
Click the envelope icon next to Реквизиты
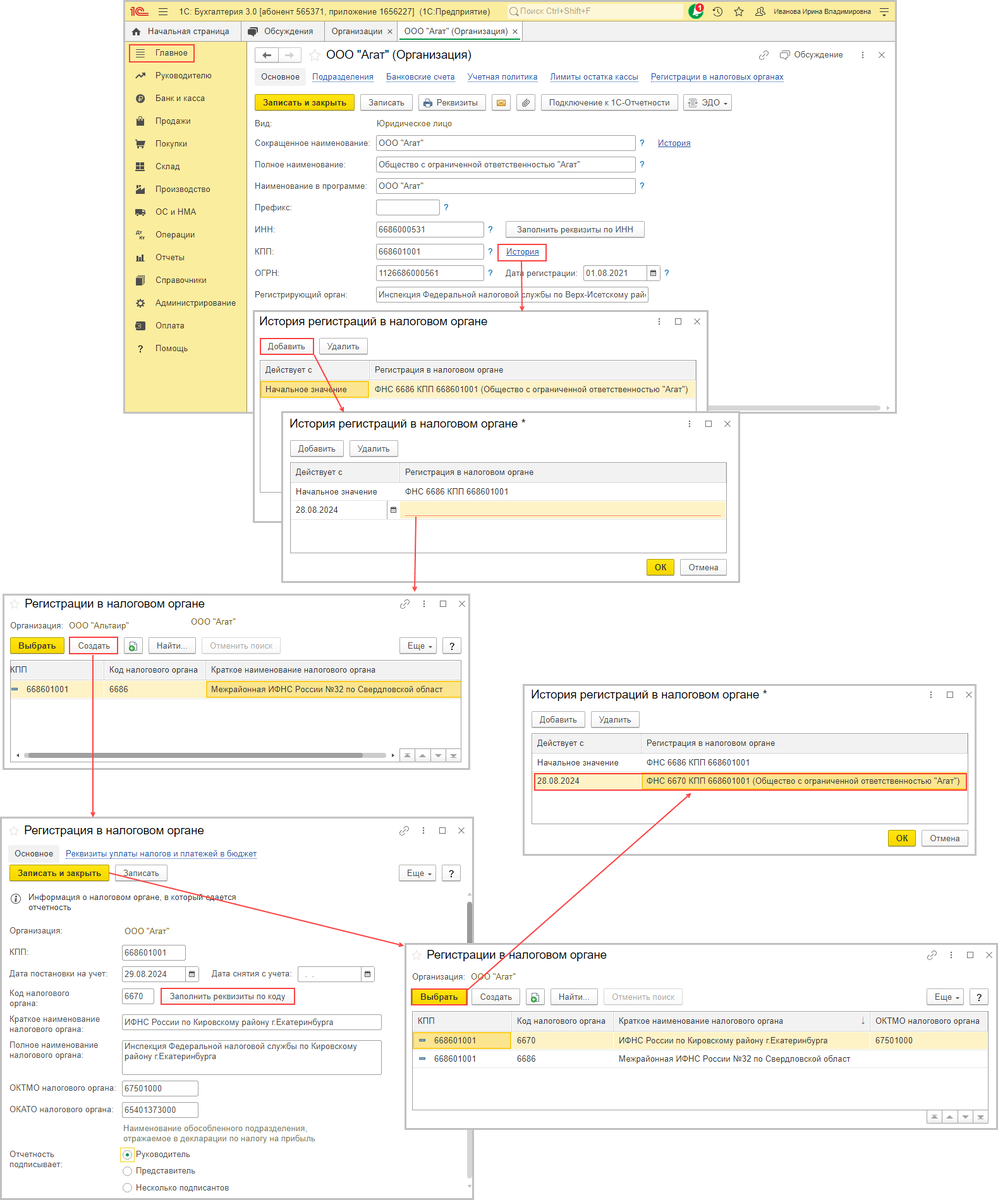tap(500, 102)
